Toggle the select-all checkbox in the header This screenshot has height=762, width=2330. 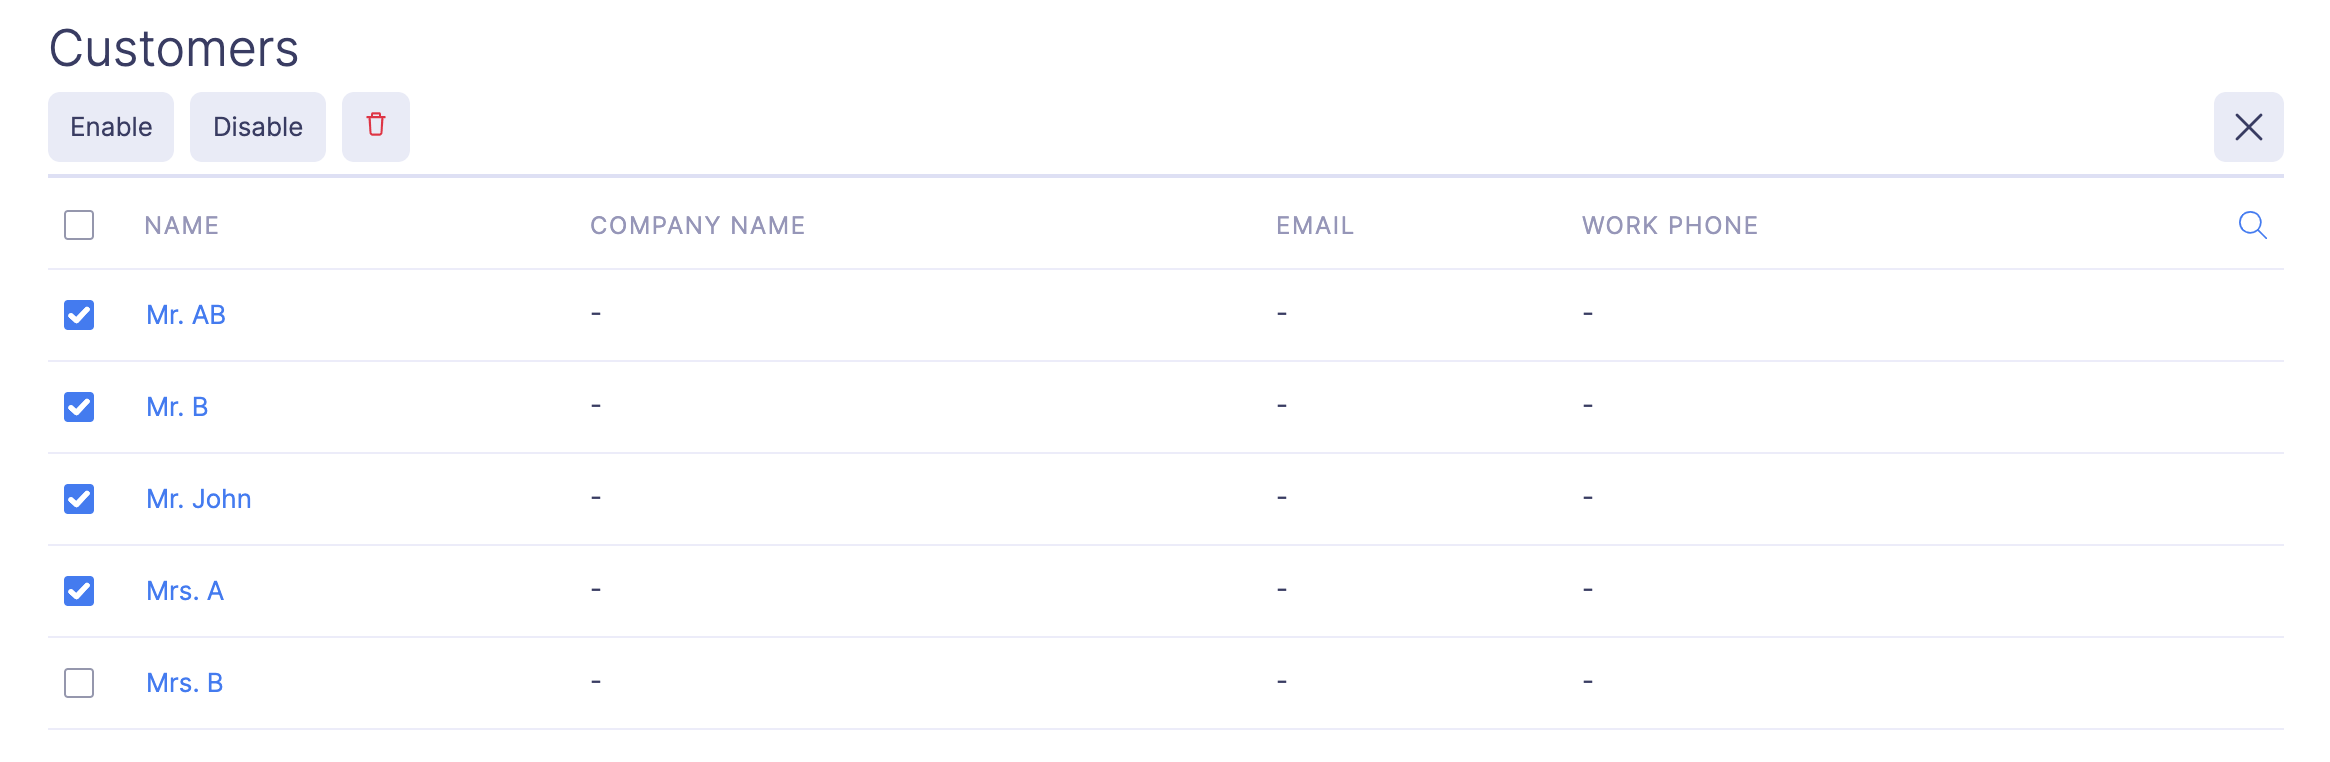click(x=78, y=225)
